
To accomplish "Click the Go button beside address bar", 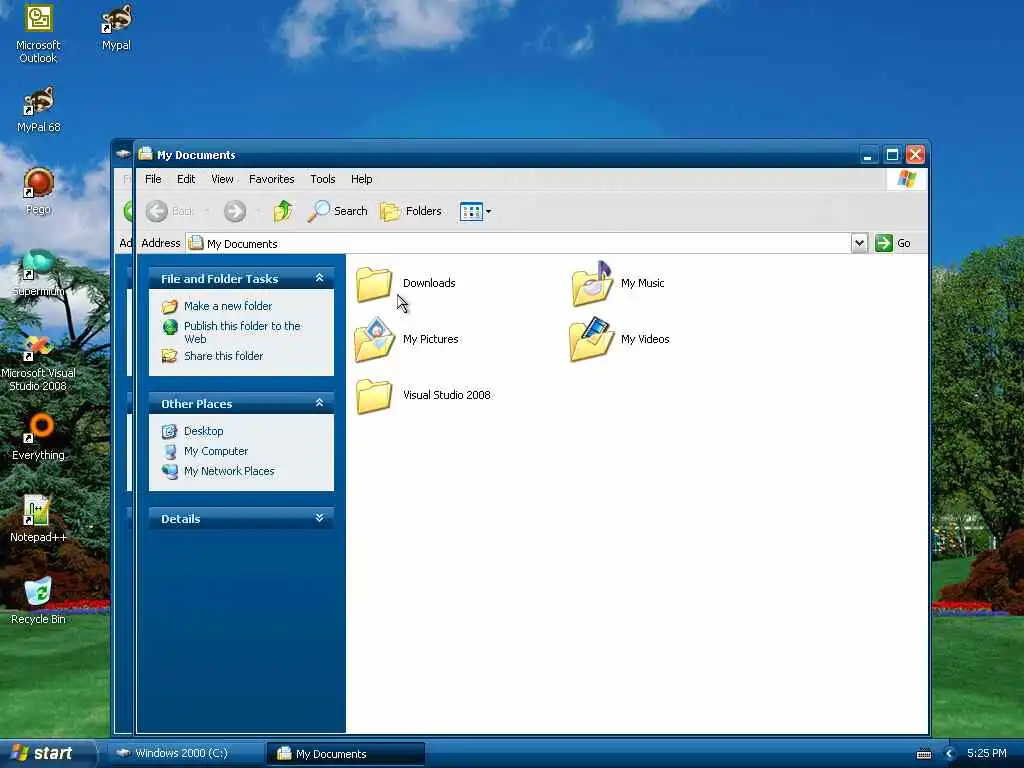I will (893, 243).
